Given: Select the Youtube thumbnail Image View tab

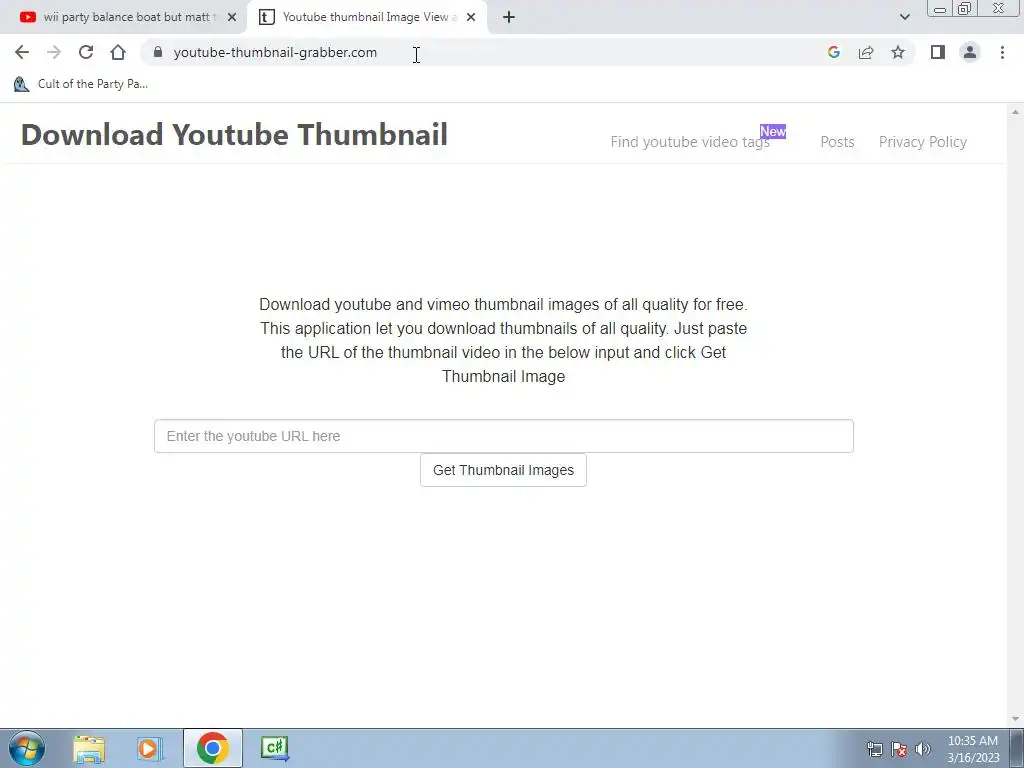Looking at the screenshot, I should tap(366, 17).
